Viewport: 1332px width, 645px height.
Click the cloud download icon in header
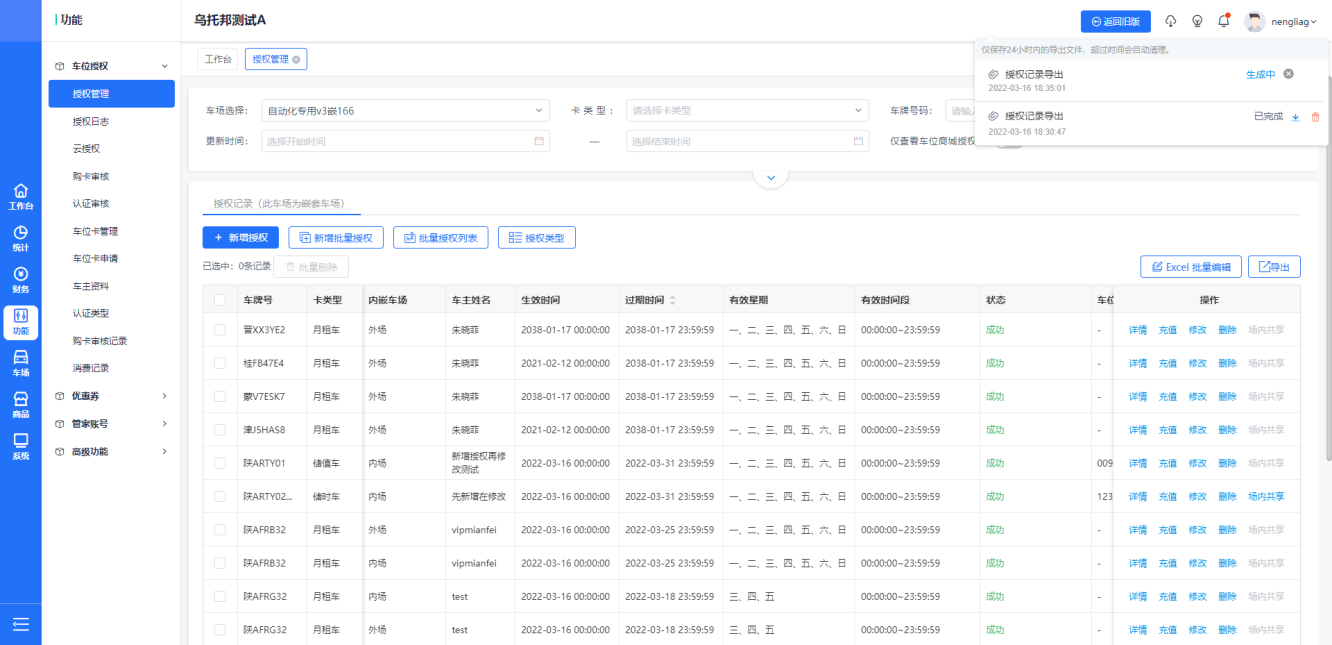pyautogui.click(x=1171, y=21)
